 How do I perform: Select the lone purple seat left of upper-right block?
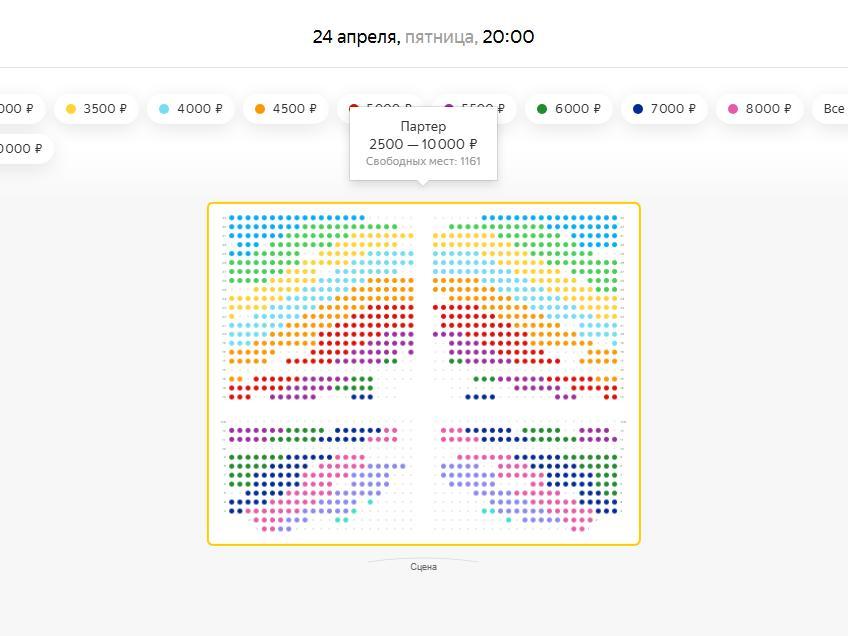click(437, 334)
